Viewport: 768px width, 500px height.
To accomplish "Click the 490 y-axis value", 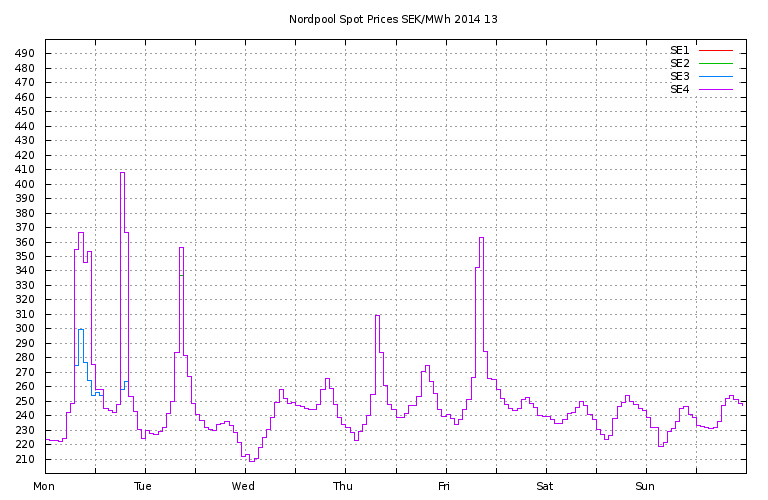I will (x=24, y=53).
